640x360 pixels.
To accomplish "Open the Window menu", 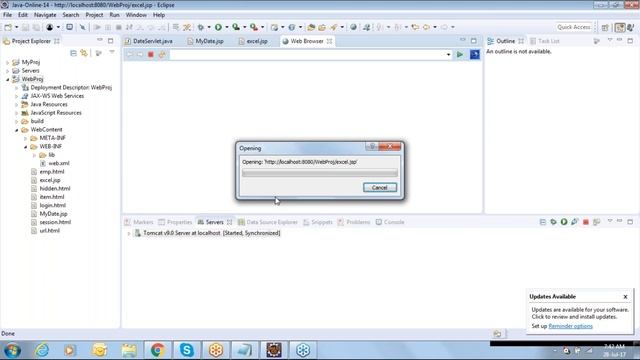I will click(x=136, y=15).
